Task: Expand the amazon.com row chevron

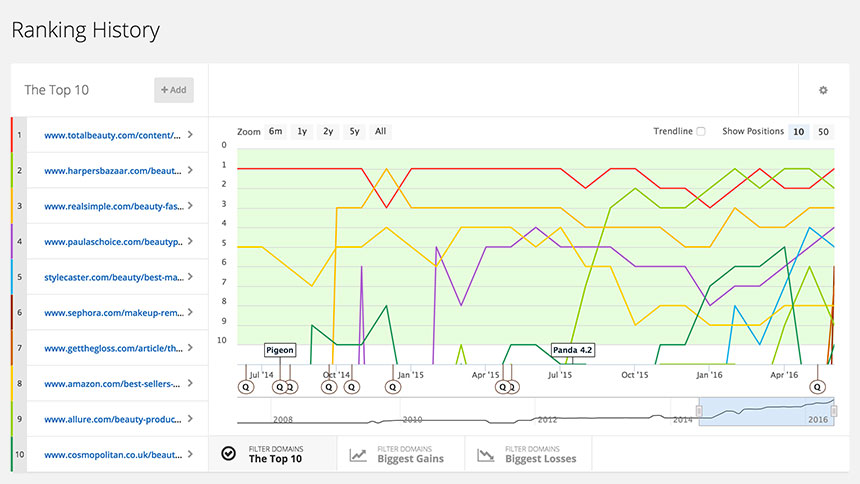Action: coord(190,383)
